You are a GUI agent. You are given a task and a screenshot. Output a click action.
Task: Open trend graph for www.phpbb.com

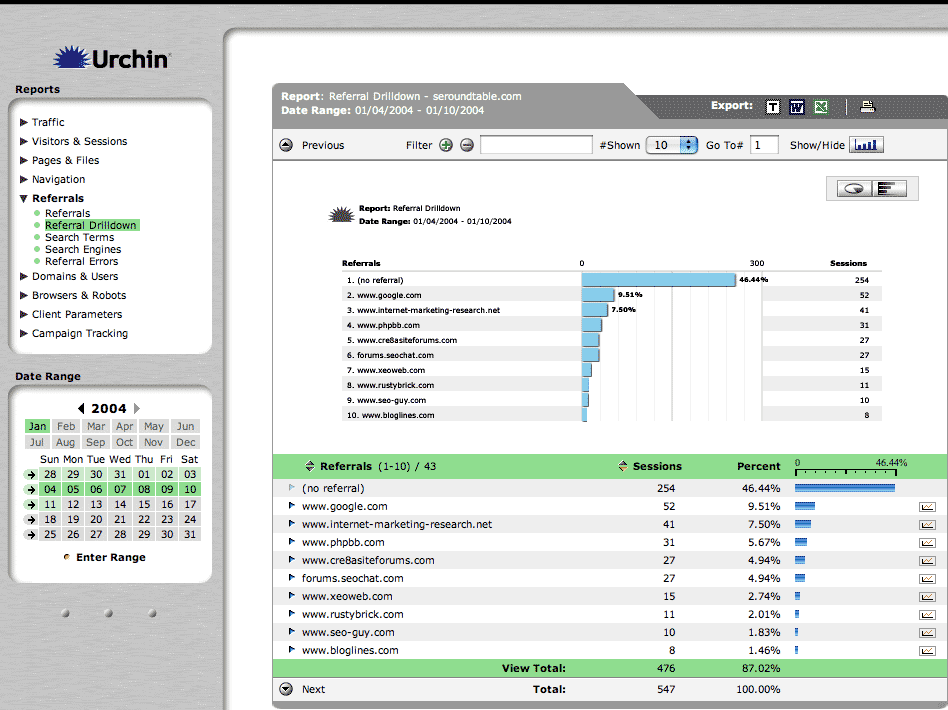[x=927, y=543]
